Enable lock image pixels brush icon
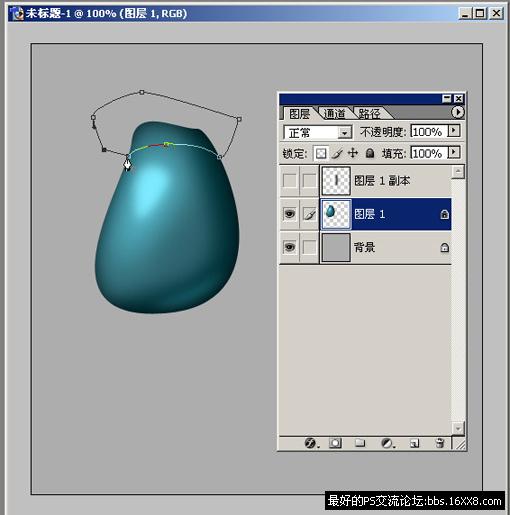 [338, 153]
